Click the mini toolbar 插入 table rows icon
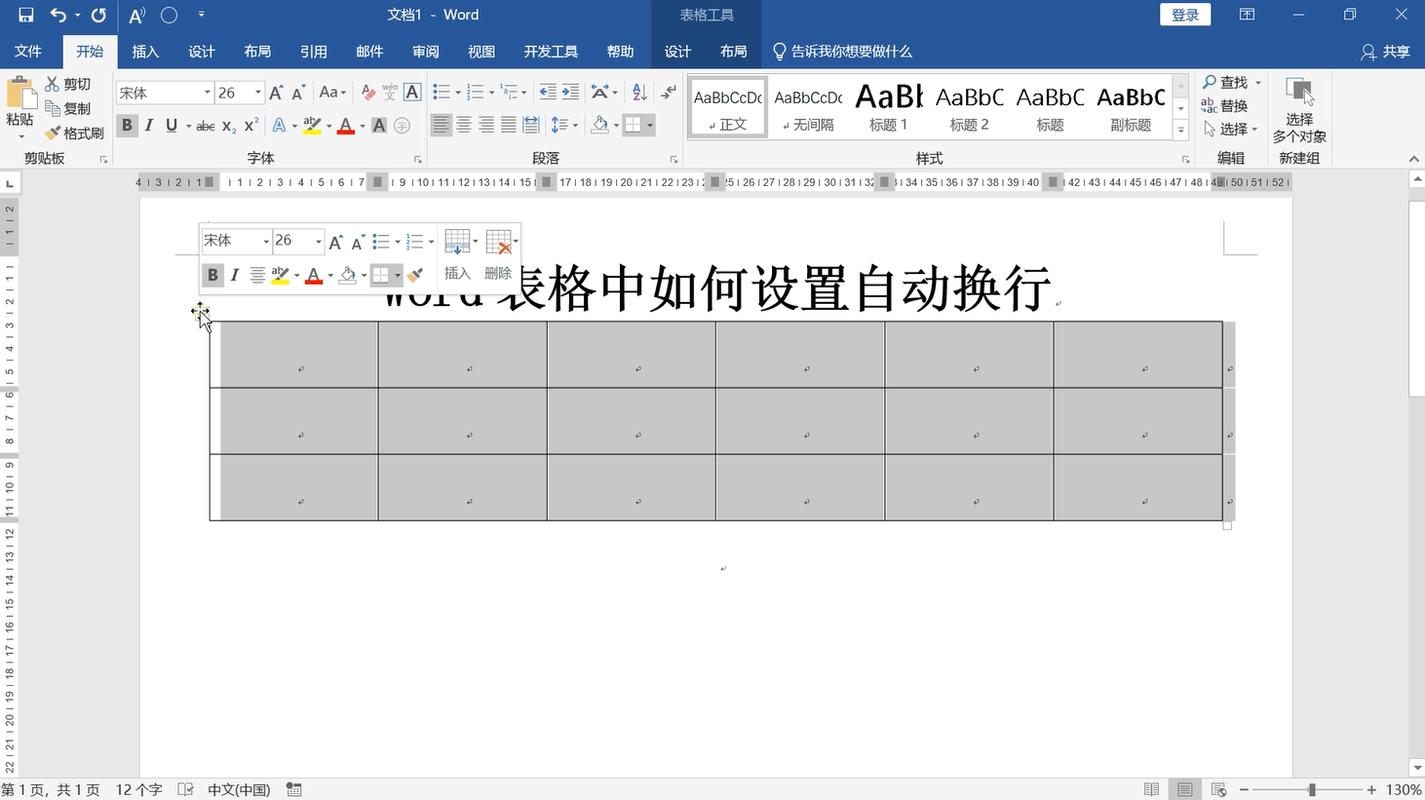The image size is (1425, 800). [x=457, y=242]
